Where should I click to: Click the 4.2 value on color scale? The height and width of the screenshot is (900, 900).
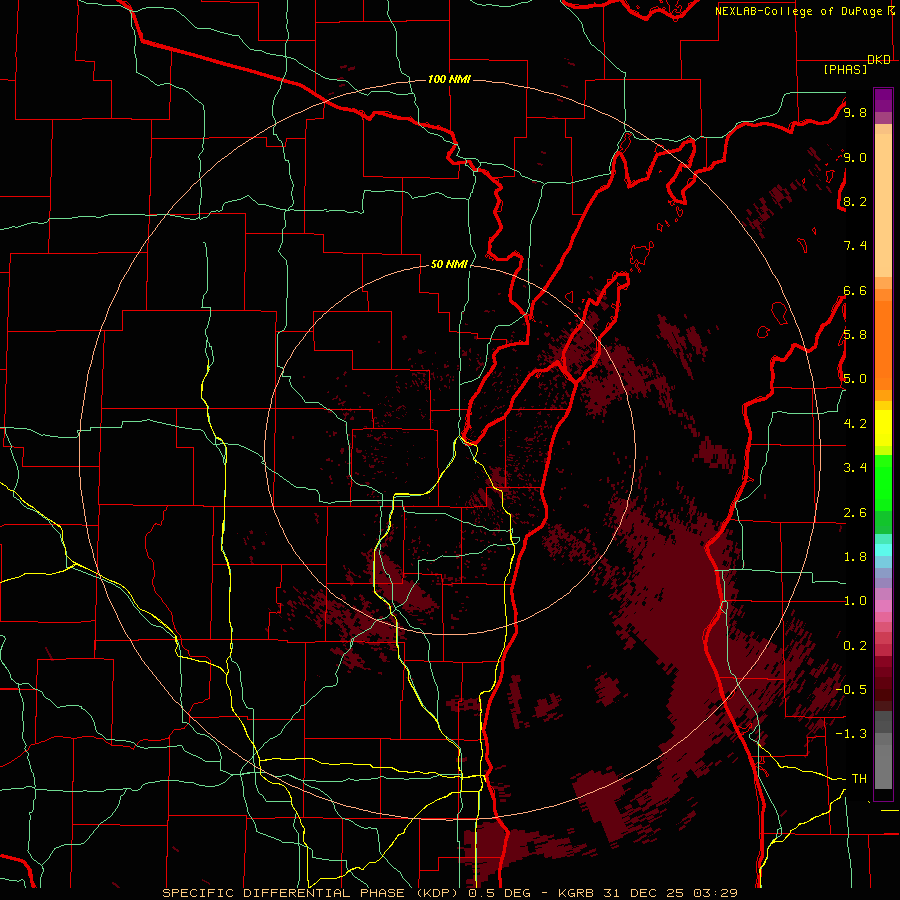coord(855,424)
